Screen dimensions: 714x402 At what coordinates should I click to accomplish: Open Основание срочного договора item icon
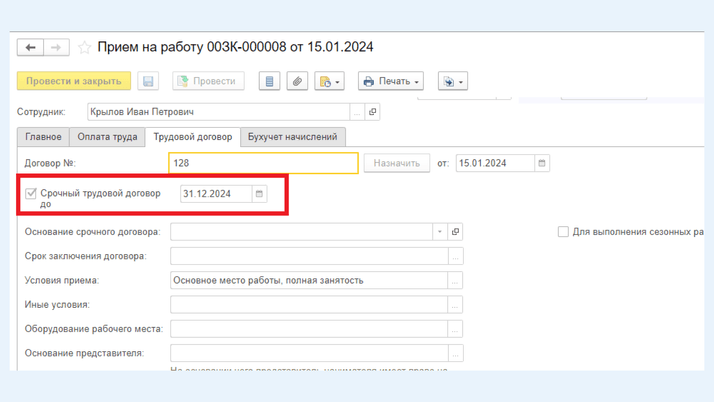tap(455, 232)
